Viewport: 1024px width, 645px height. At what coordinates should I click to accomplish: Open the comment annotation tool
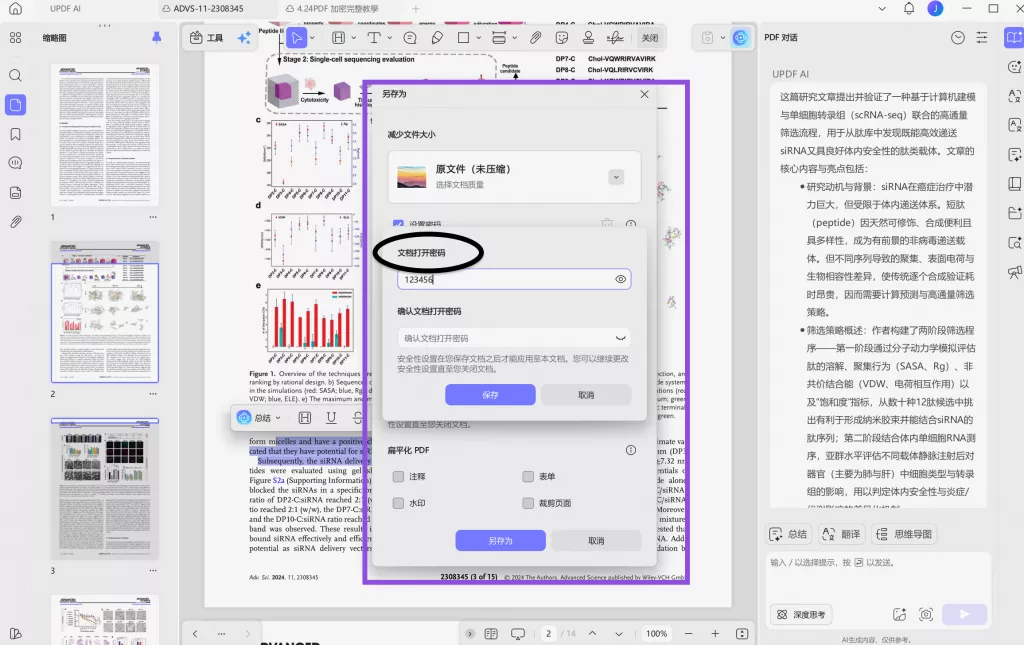(x=409, y=38)
